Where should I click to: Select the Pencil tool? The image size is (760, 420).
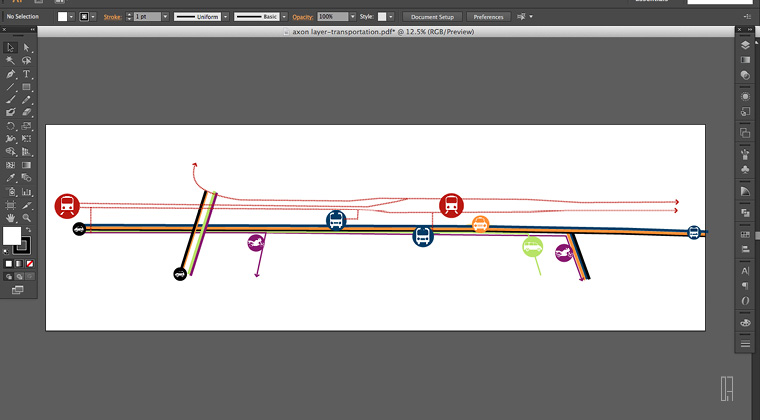point(27,100)
